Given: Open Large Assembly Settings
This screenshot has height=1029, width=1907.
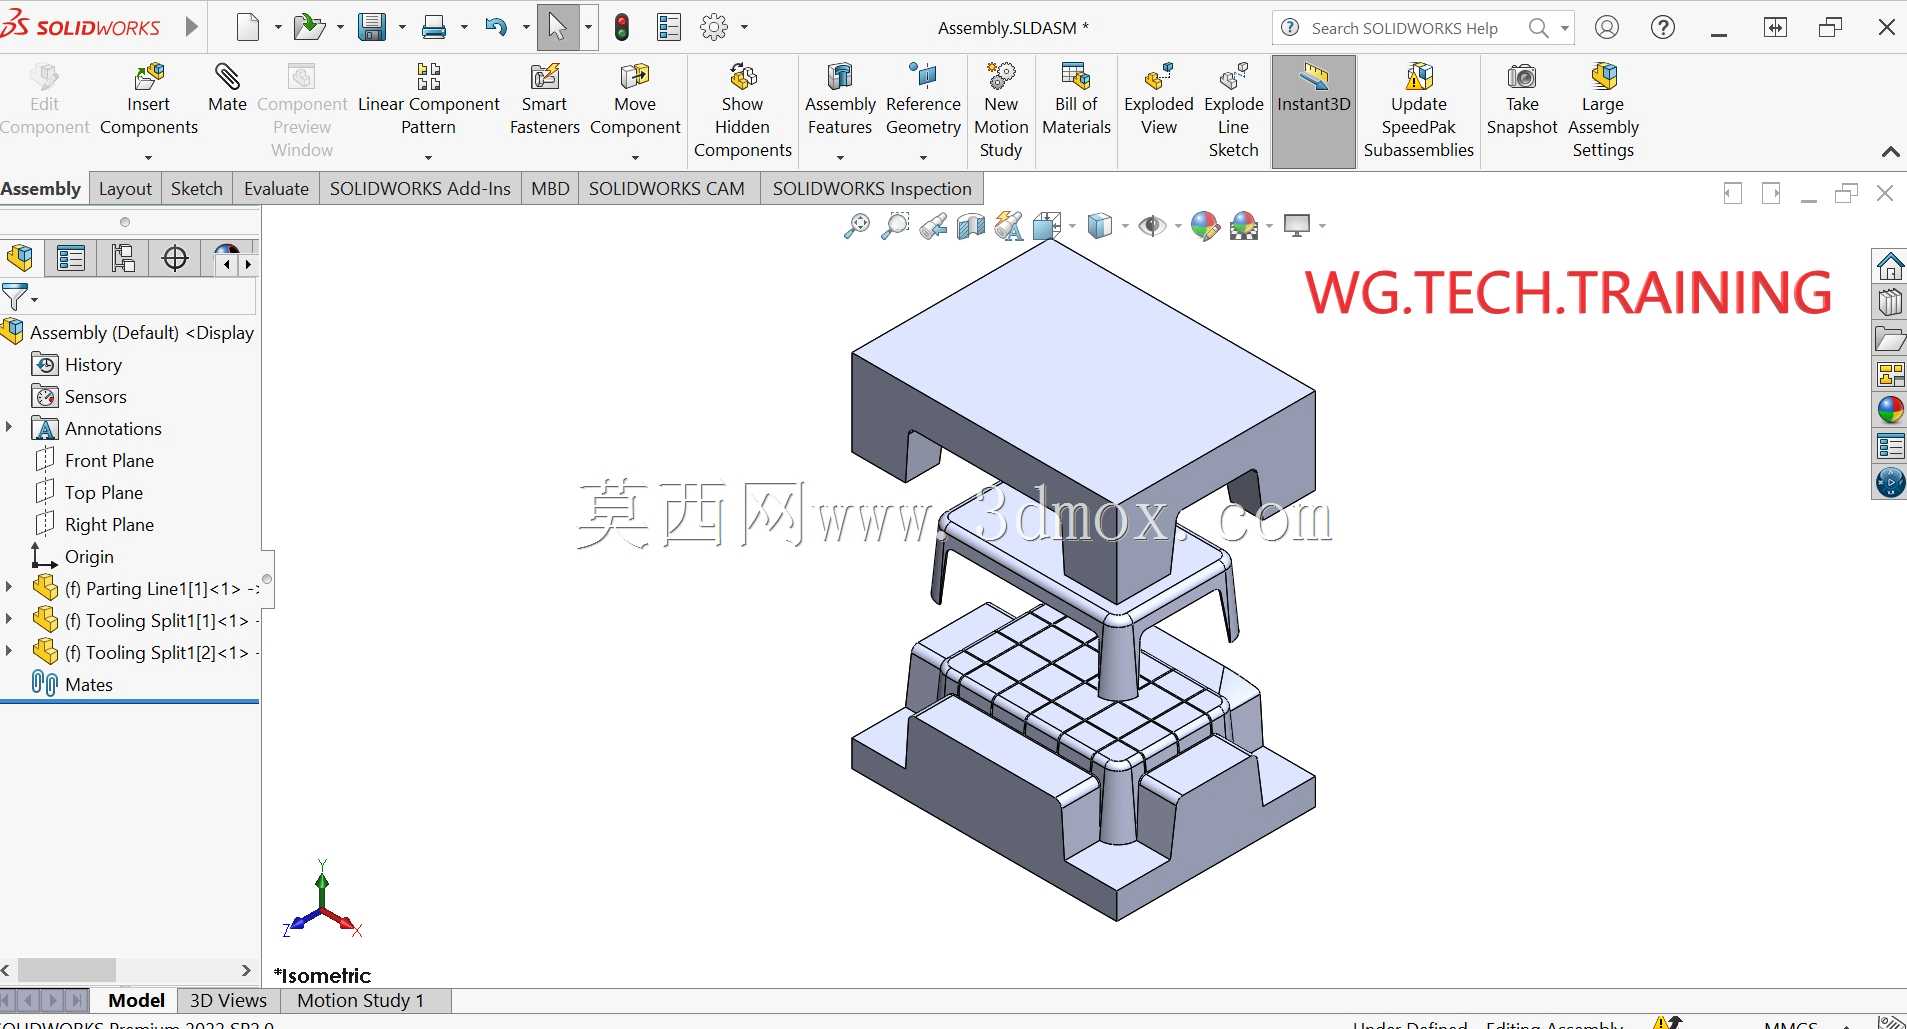Looking at the screenshot, I should click(1603, 111).
